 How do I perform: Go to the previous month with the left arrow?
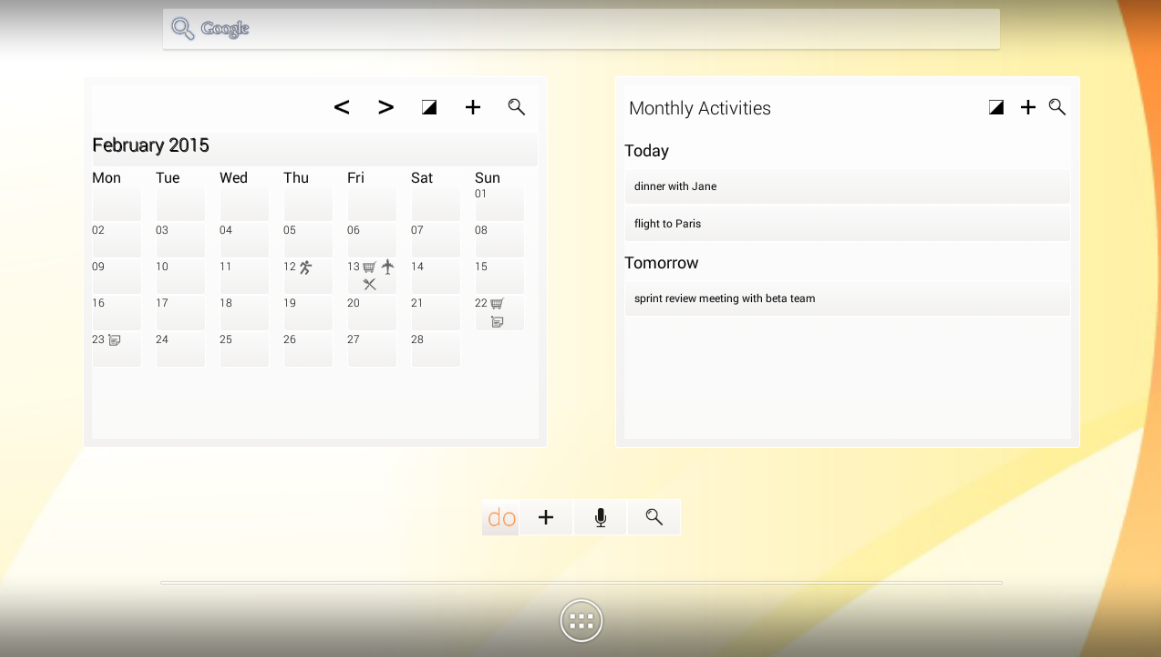341,106
